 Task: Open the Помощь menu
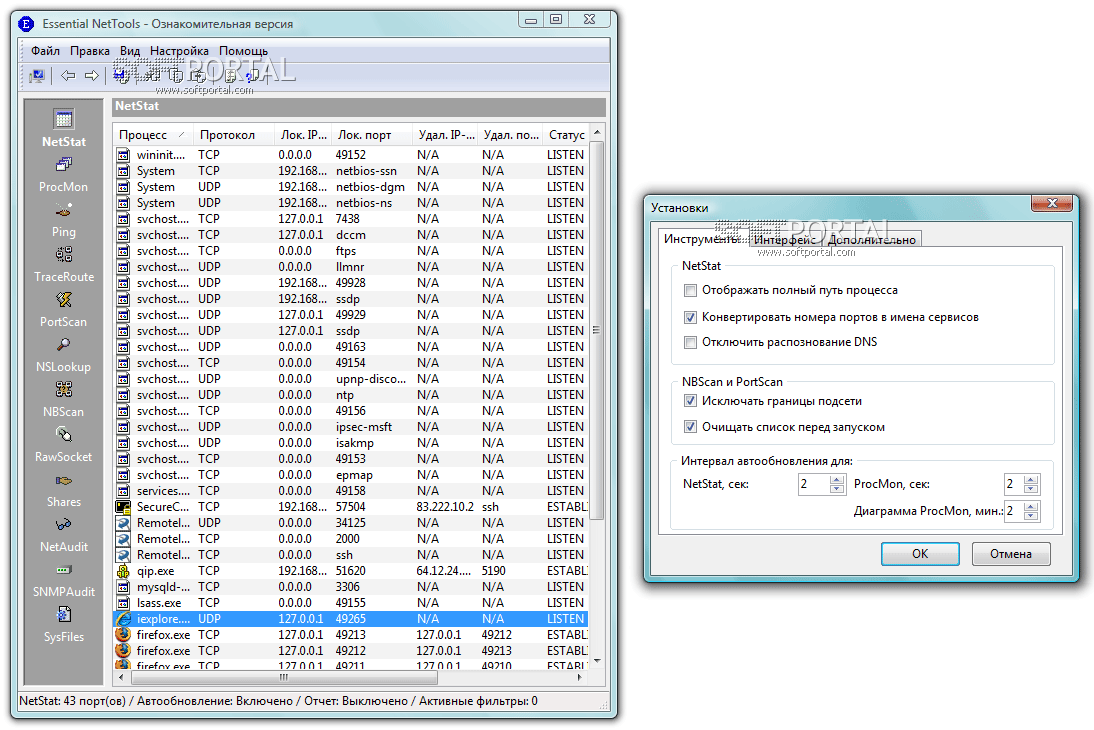click(243, 51)
